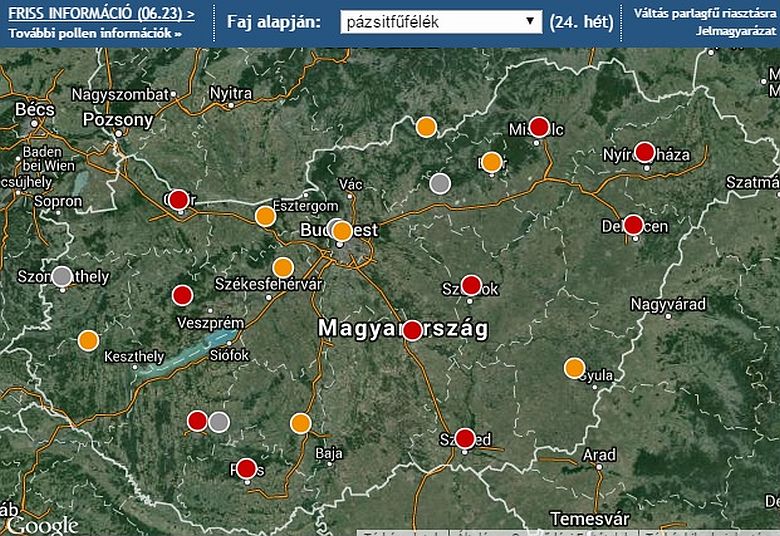Click the red marker at Pécs
This screenshot has height=536, width=780.
pos(246,468)
